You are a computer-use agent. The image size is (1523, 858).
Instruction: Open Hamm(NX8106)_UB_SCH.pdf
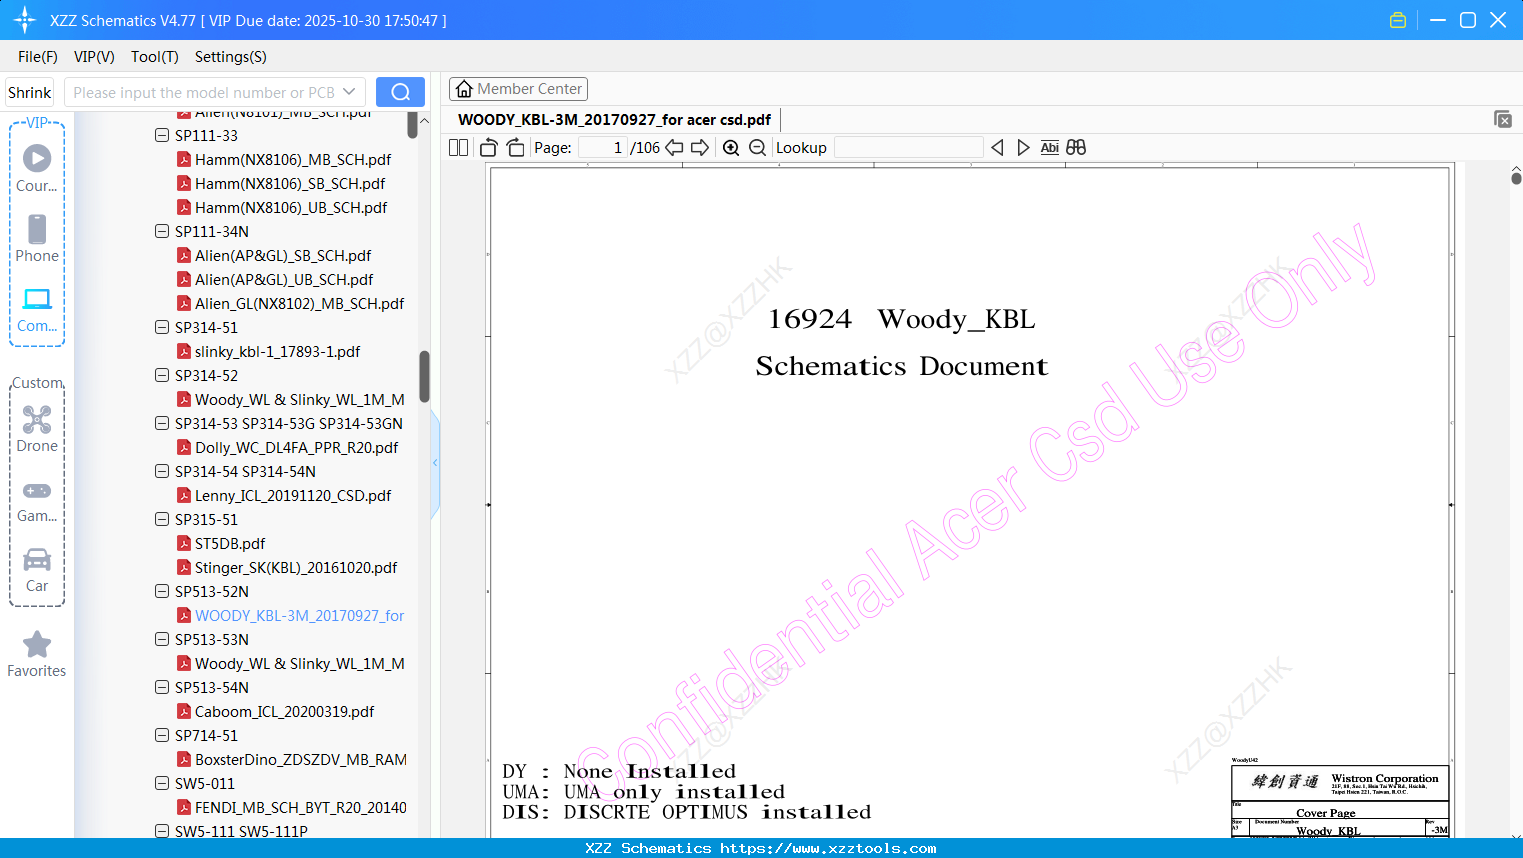(x=291, y=207)
